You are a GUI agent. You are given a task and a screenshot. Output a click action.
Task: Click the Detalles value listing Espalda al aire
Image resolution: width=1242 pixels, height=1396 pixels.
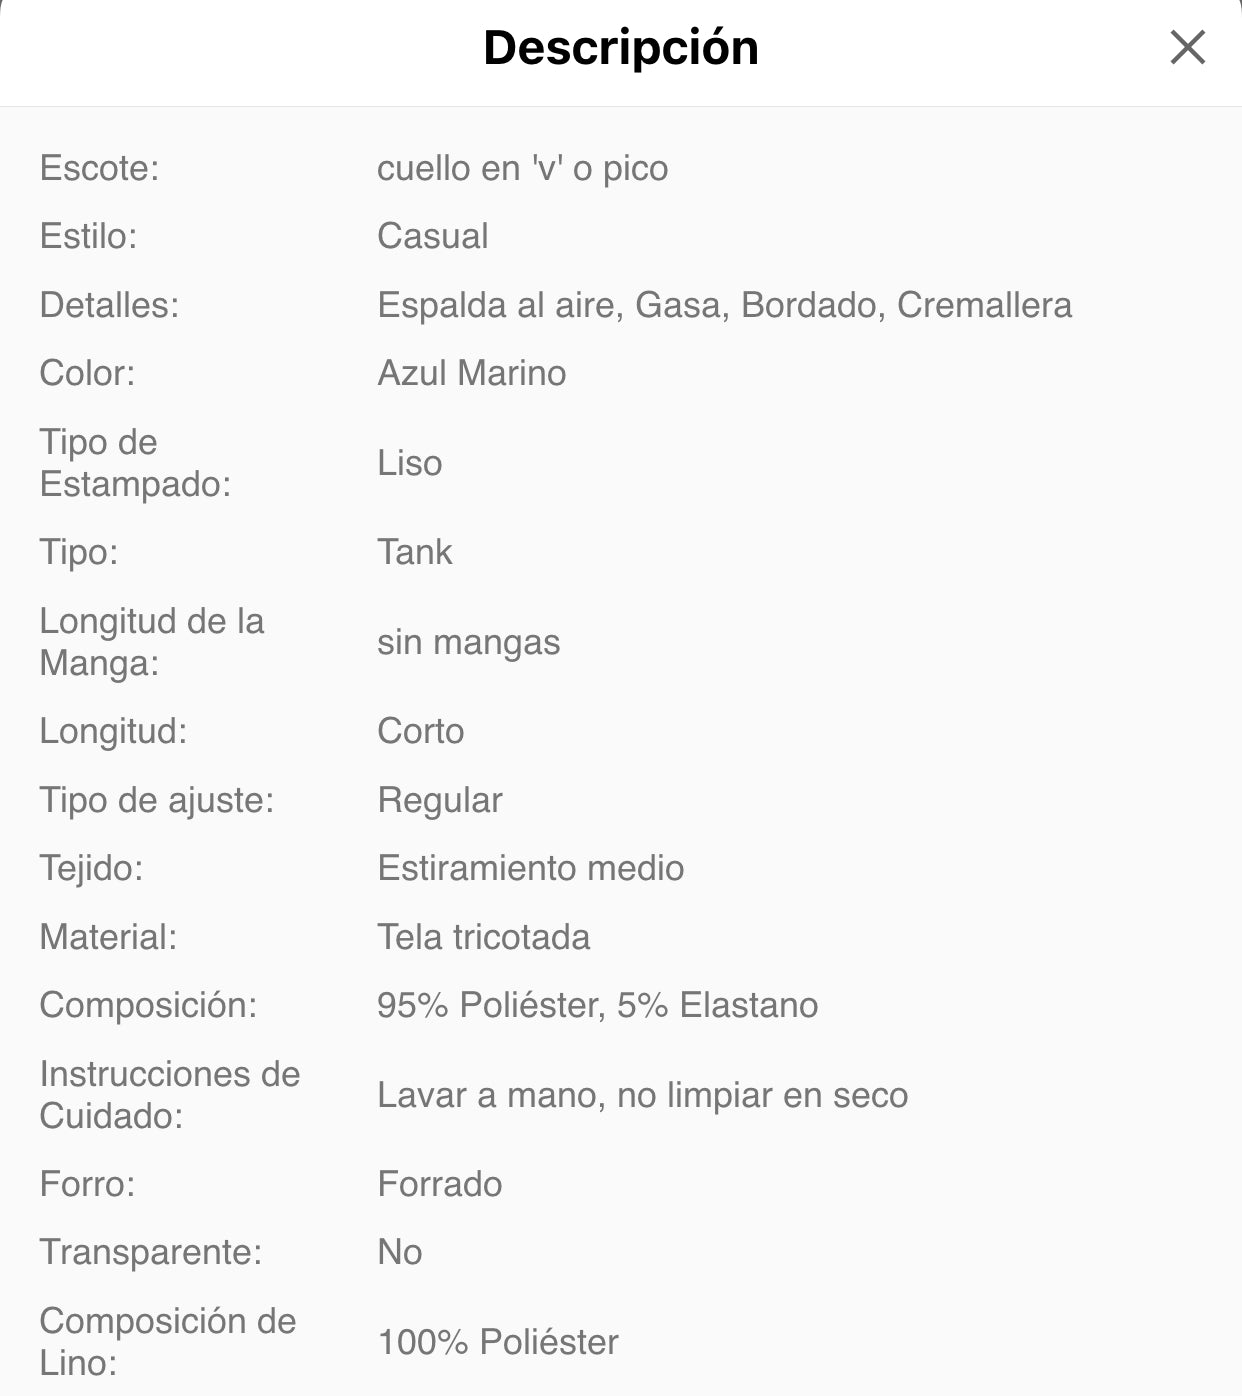pos(724,305)
